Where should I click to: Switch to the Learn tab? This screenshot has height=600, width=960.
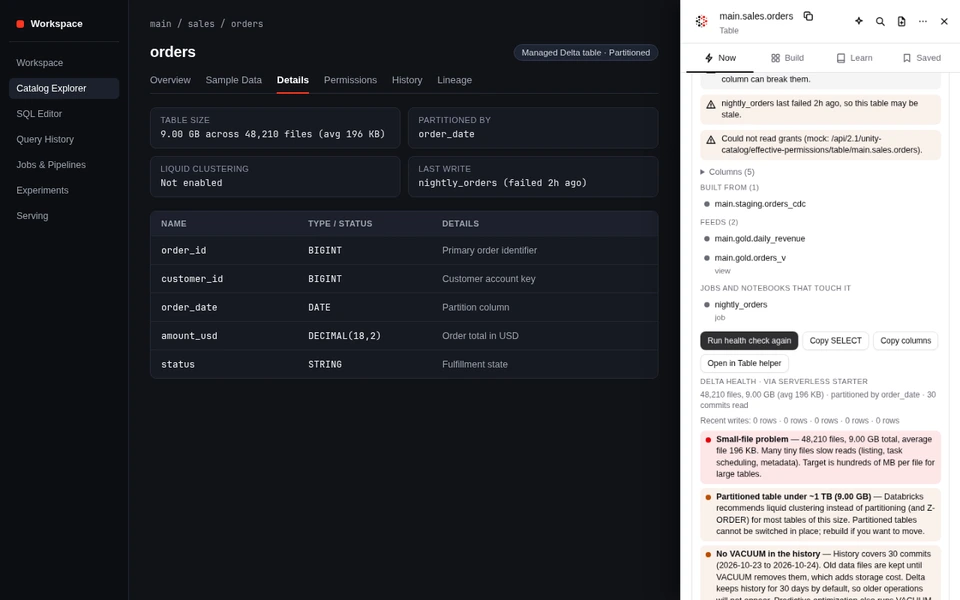click(854, 58)
